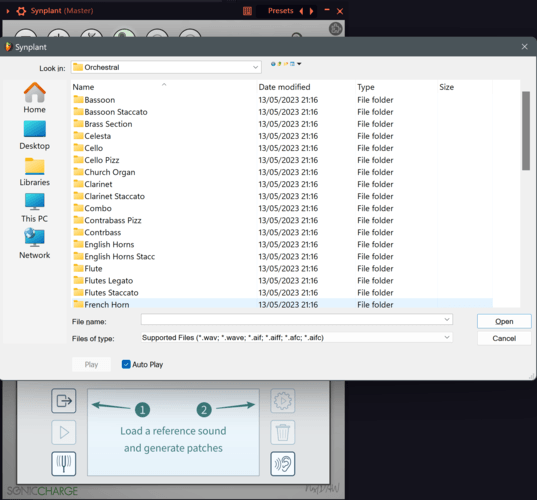Play the reference sound in Synplant
This screenshot has height=500, width=537.
[64, 432]
